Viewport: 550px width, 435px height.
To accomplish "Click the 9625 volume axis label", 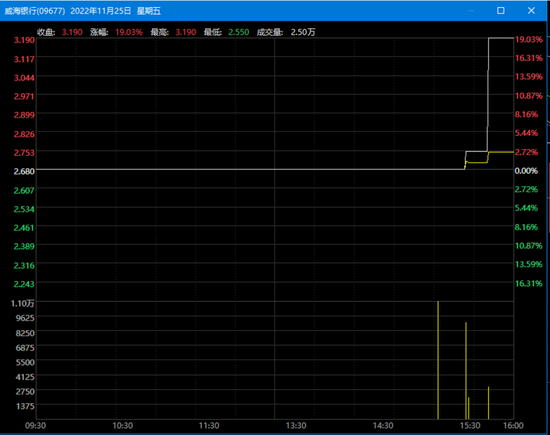I will [x=25, y=318].
